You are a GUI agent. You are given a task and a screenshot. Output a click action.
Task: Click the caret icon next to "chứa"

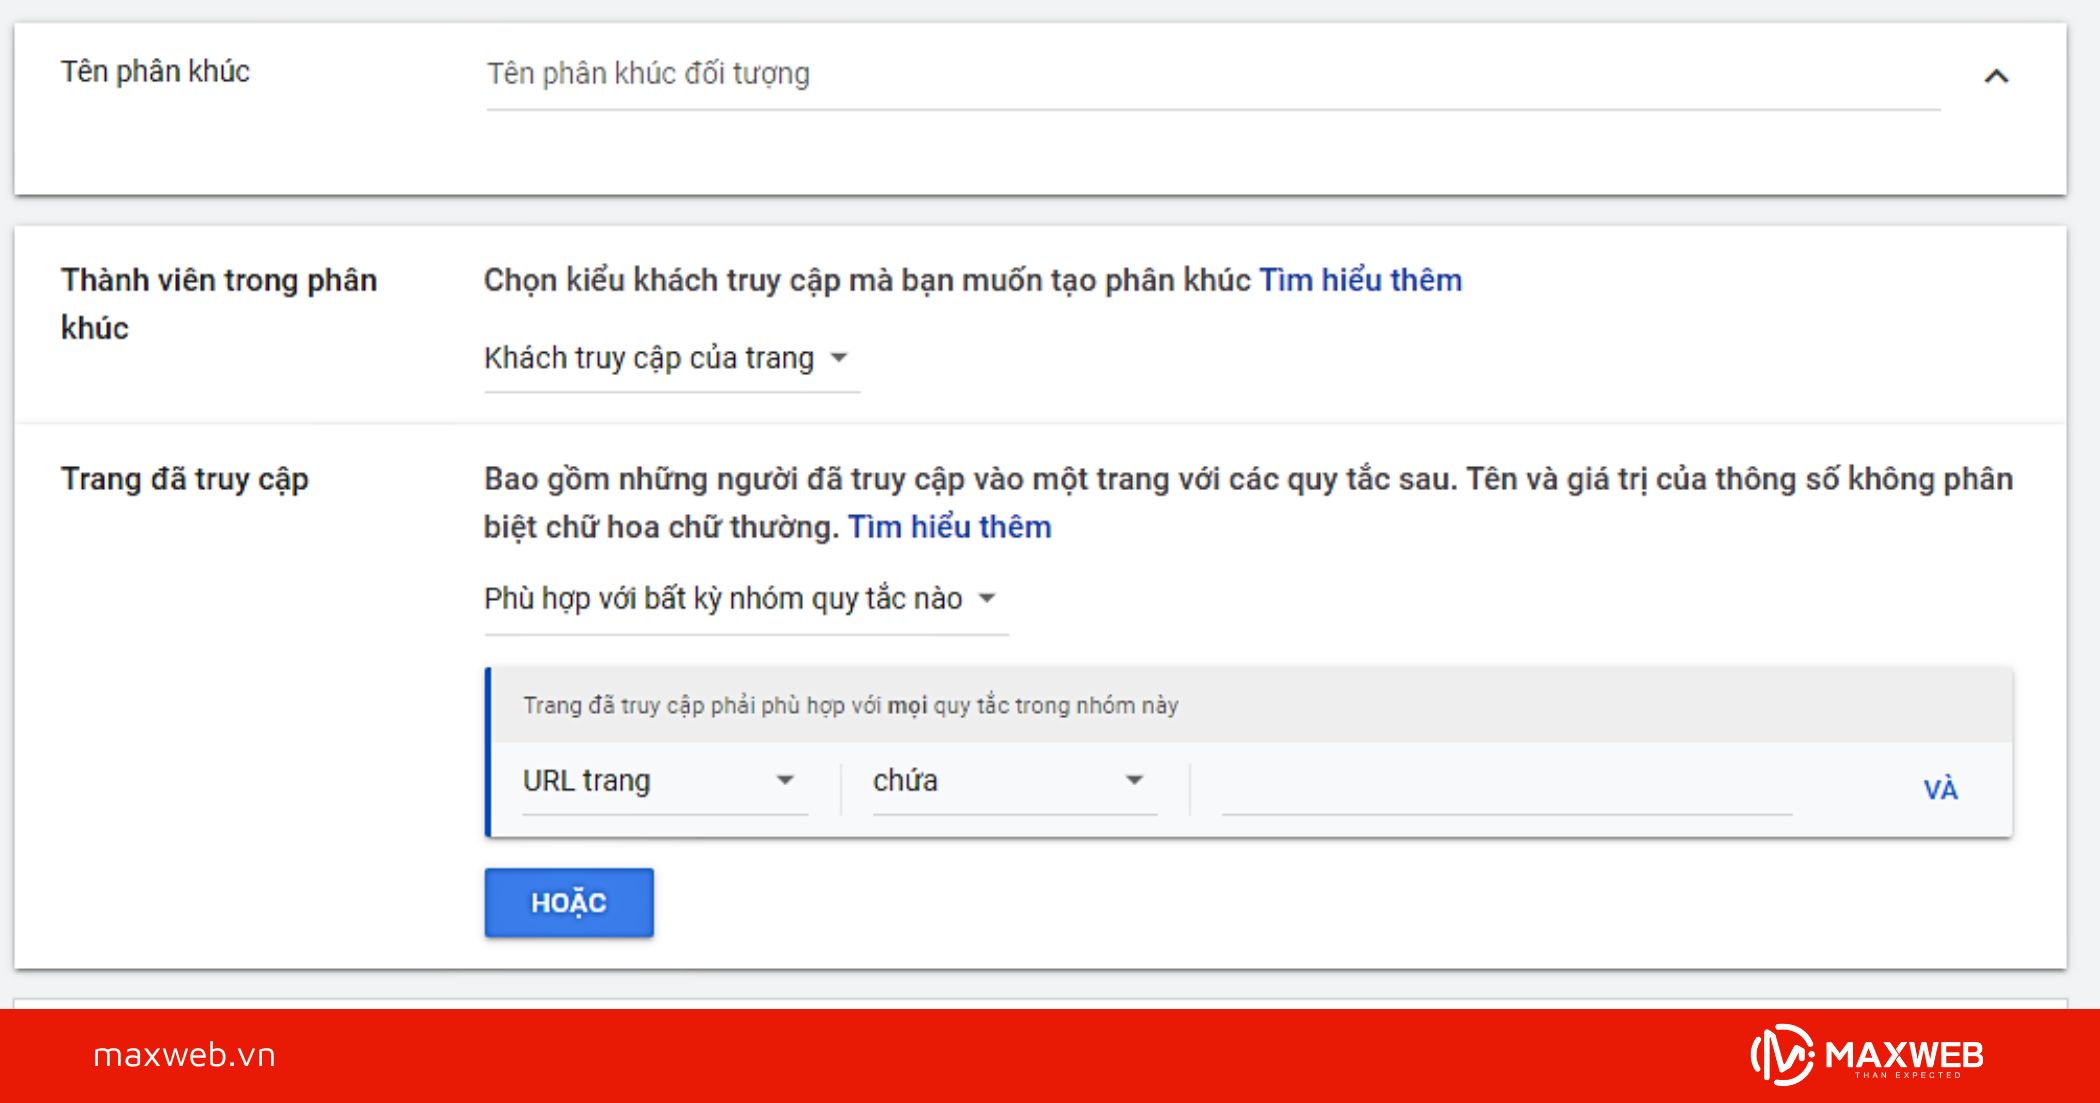pyautogui.click(x=1135, y=781)
